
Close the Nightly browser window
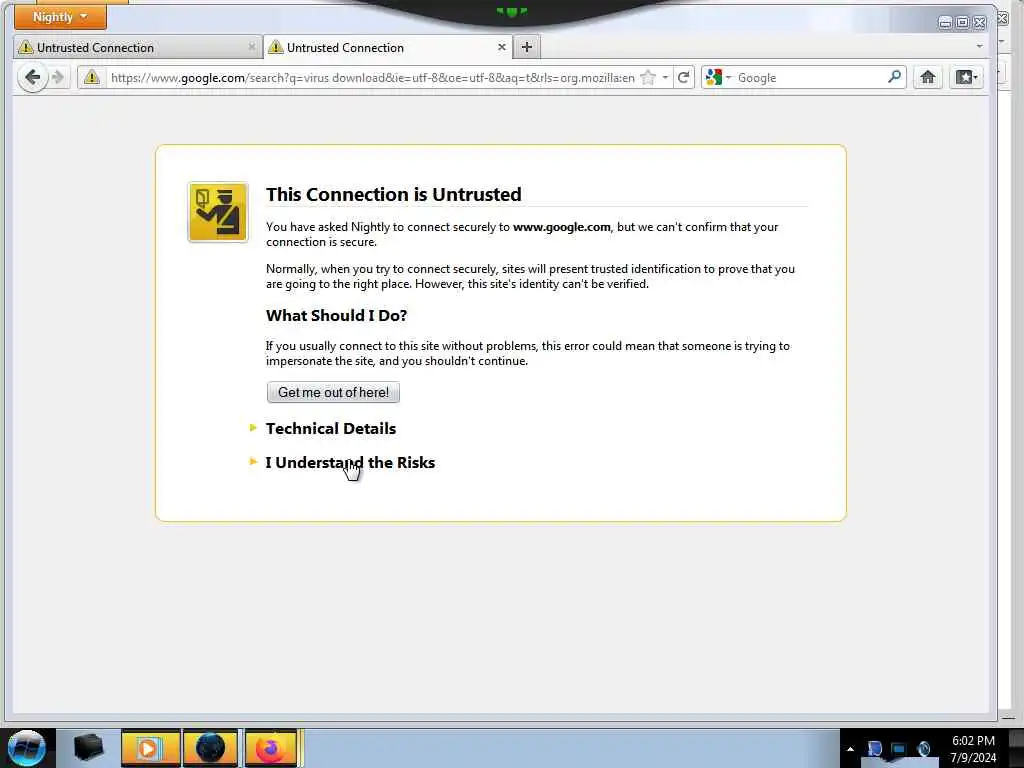pyautogui.click(x=980, y=23)
